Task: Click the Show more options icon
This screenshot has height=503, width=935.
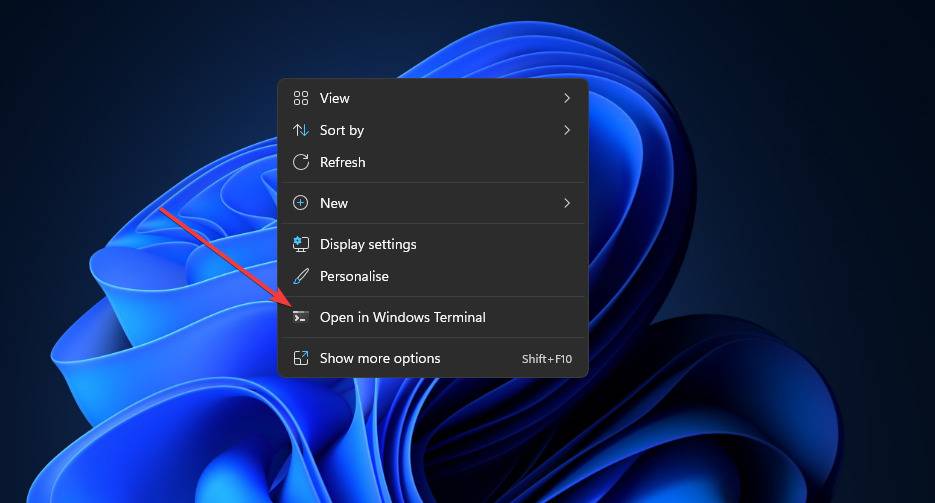Action: (x=301, y=358)
